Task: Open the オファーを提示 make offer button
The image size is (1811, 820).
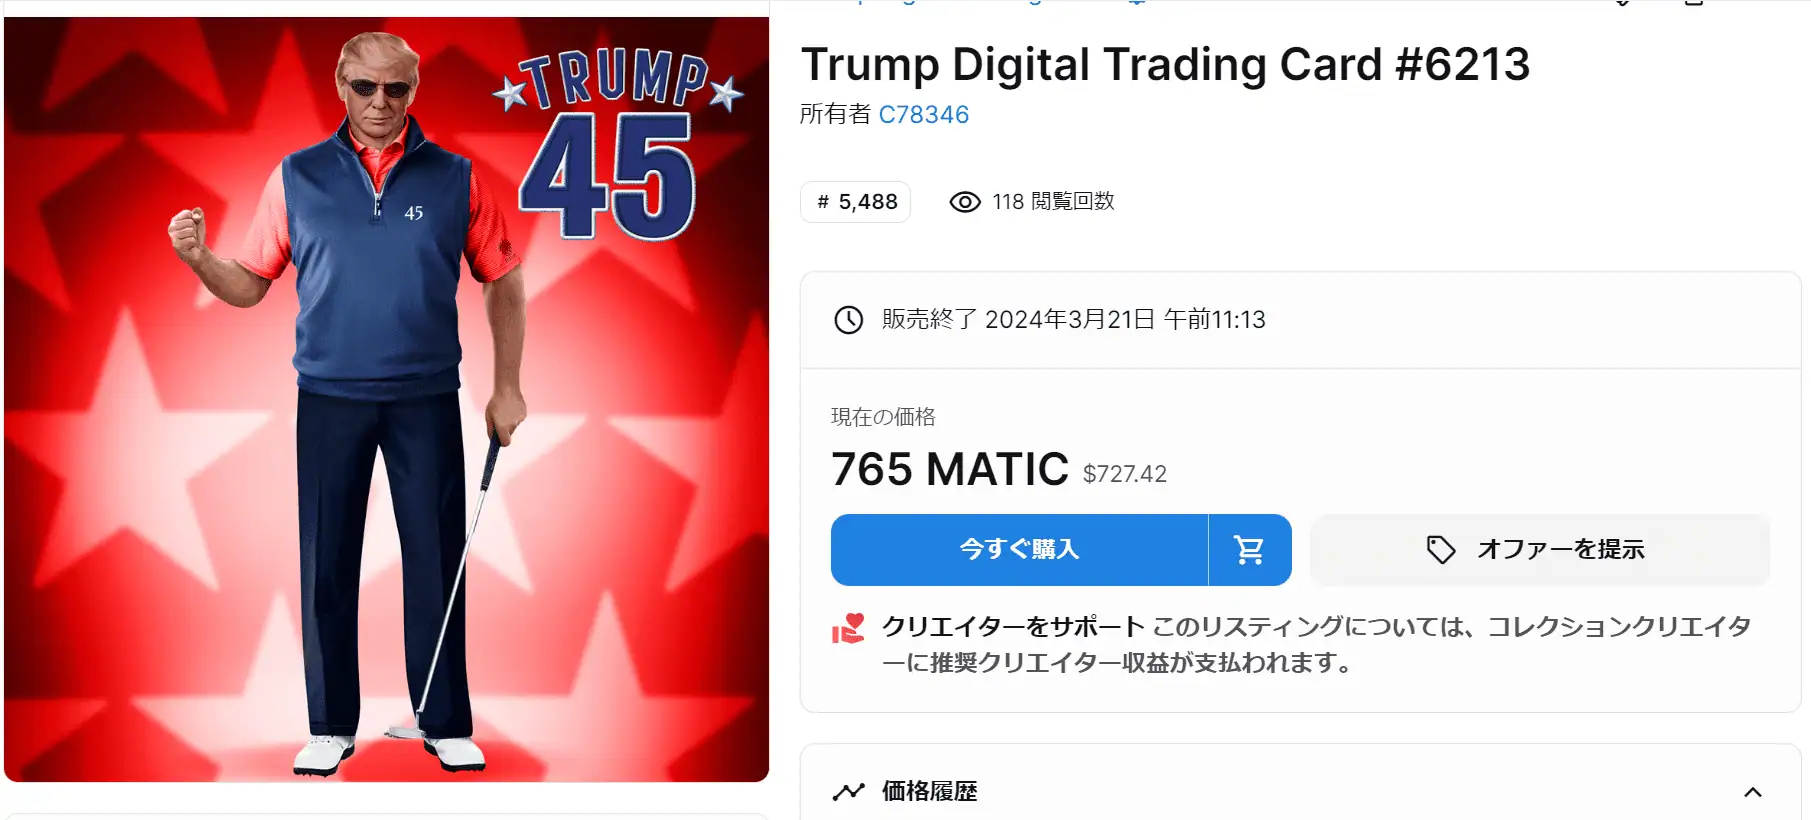Action: (x=1540, y=550)
